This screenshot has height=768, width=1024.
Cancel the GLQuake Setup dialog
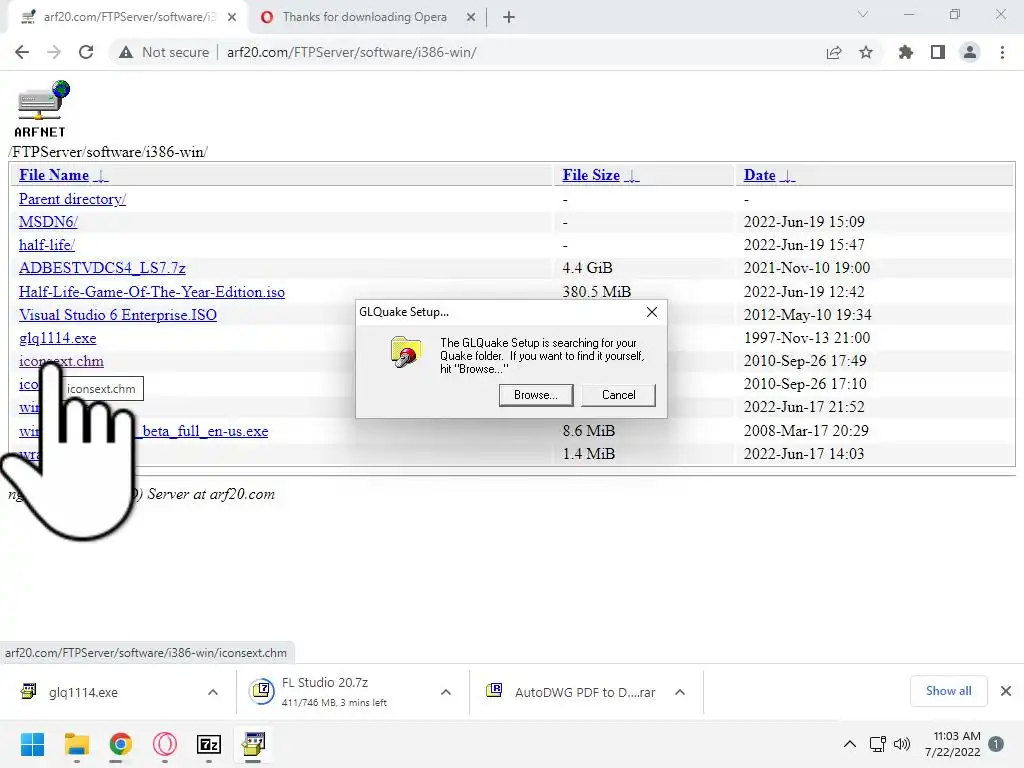pos(618,395)
